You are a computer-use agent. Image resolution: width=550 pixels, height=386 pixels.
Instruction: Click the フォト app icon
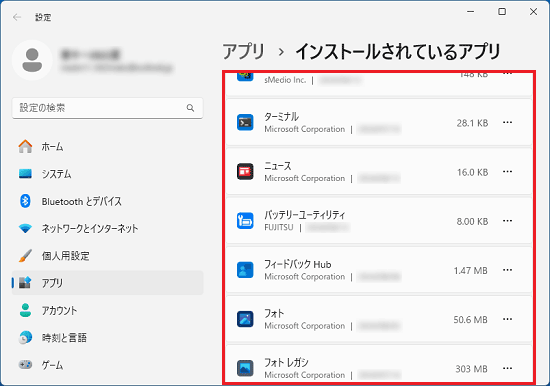pos(245,319)
